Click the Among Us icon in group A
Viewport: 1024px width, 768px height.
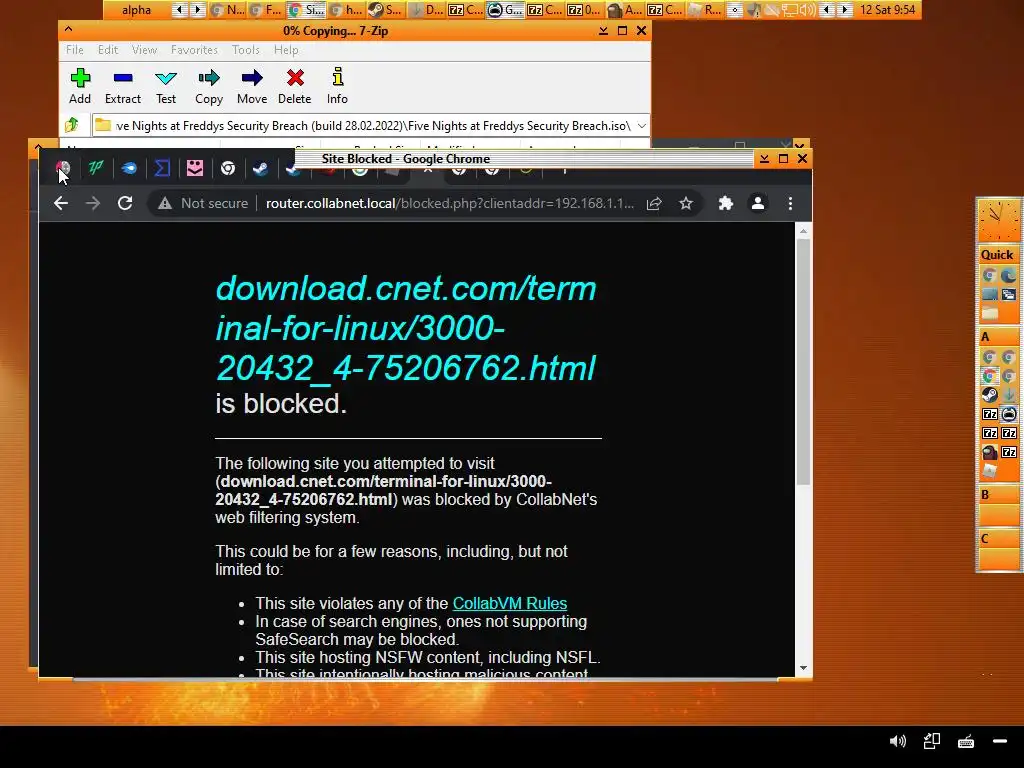coord(989,451)
